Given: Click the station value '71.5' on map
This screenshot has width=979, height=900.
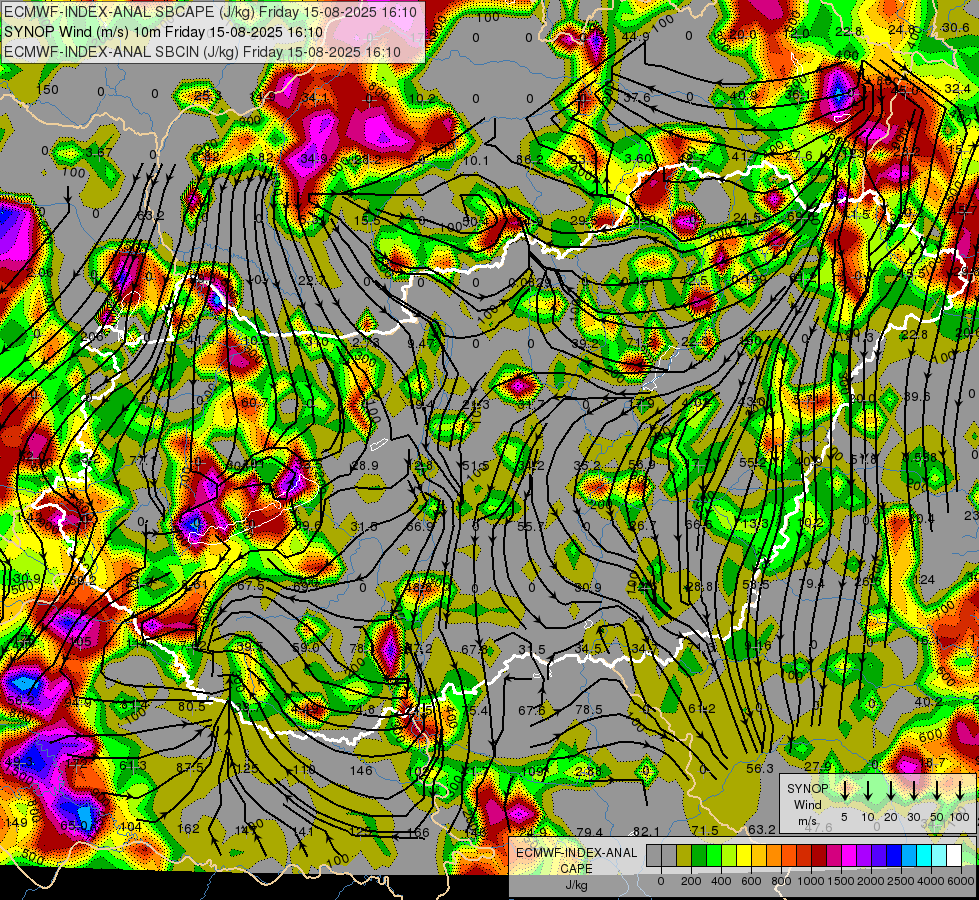Looking at the screenshot, I should (x=705, y=830).
